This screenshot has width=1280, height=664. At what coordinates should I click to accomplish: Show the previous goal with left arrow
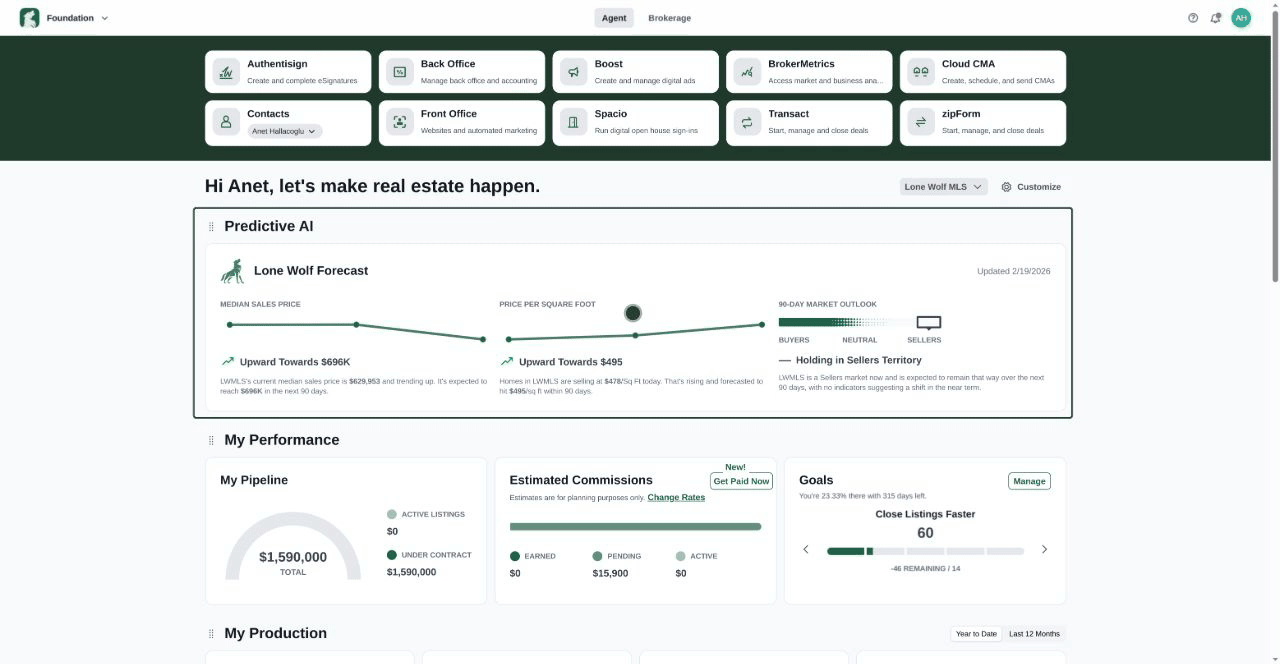point(806,549)
